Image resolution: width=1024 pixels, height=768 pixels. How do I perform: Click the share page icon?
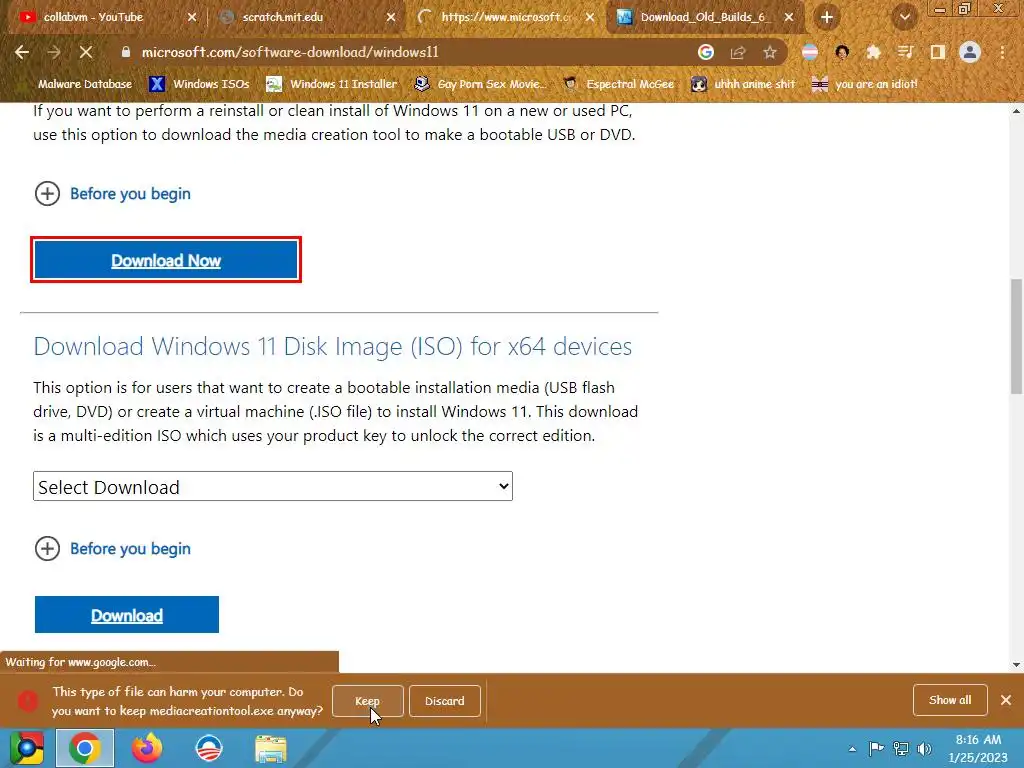pyautogui.click(x=738, y=52)
